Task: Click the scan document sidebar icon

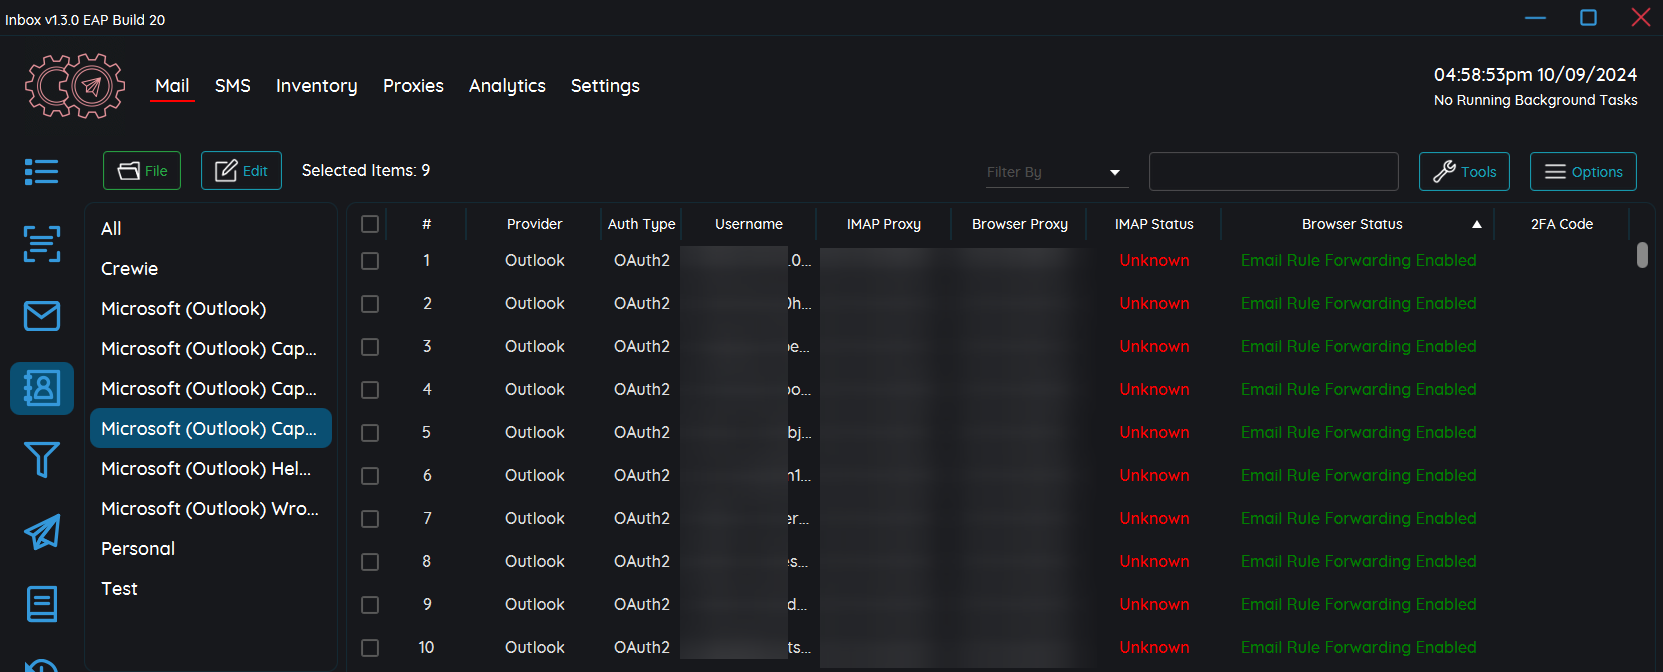Action: (x=41, y=243)
